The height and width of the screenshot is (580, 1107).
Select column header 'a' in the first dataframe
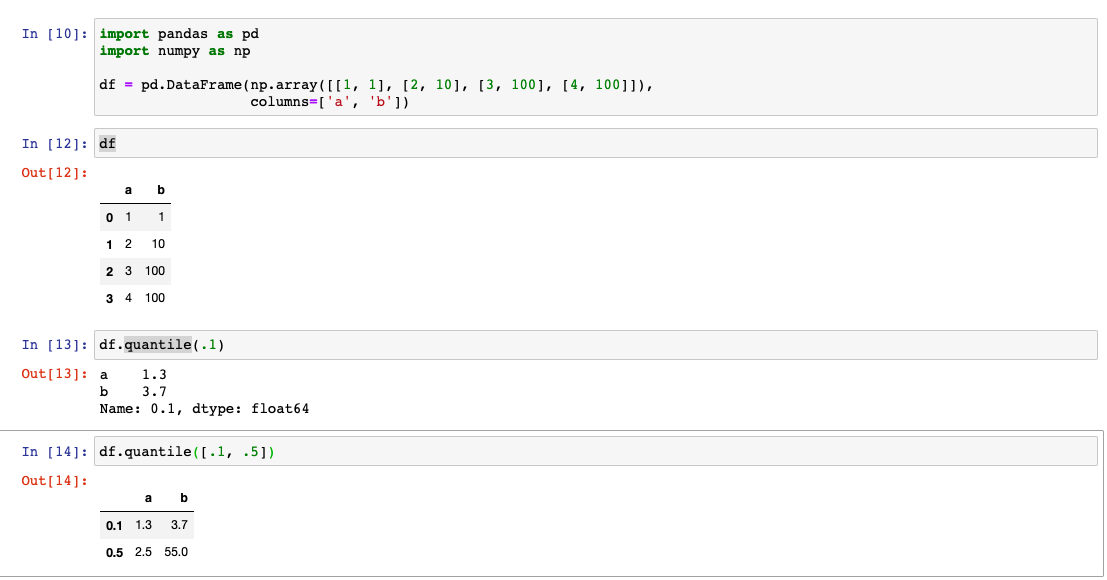[x=128, y=189]
